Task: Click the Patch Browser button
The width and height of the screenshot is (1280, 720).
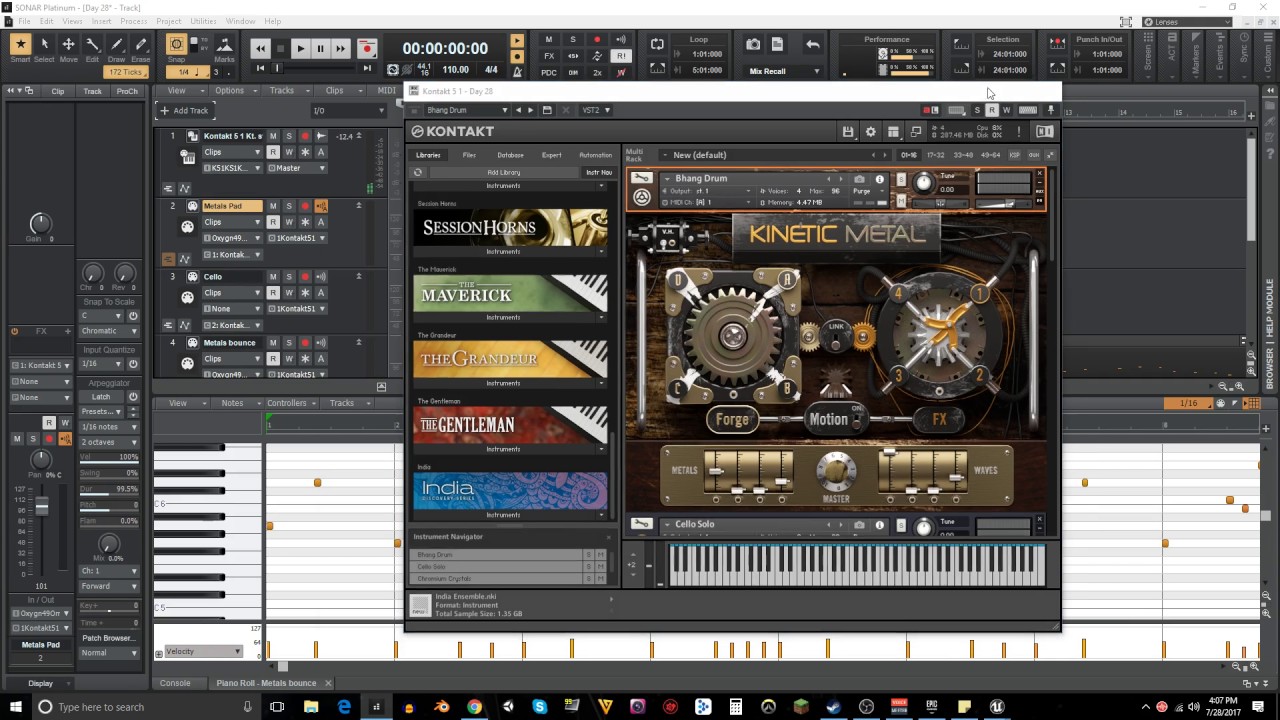Action: (x=108, y=638)
